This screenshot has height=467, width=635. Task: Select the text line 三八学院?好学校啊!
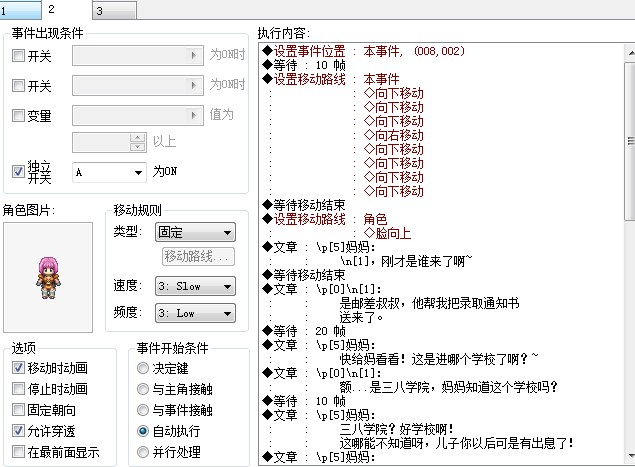[397, 429]
